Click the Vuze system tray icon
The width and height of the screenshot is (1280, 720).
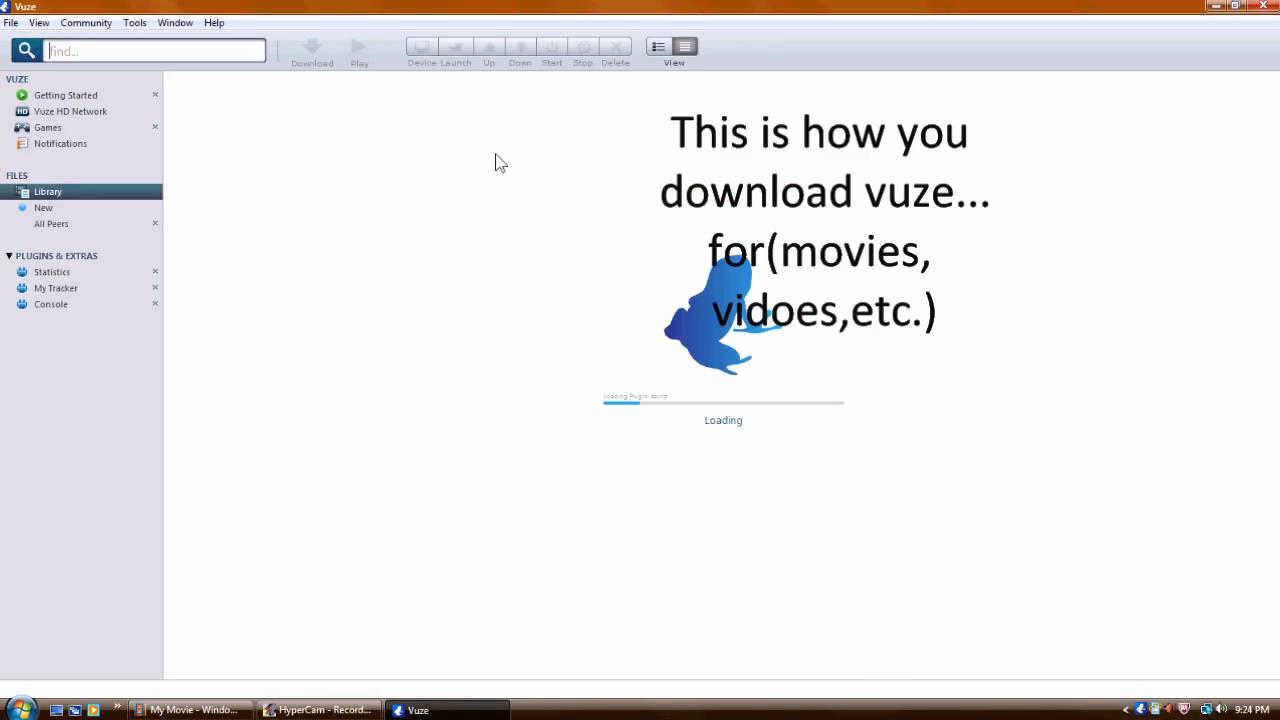1140,710
